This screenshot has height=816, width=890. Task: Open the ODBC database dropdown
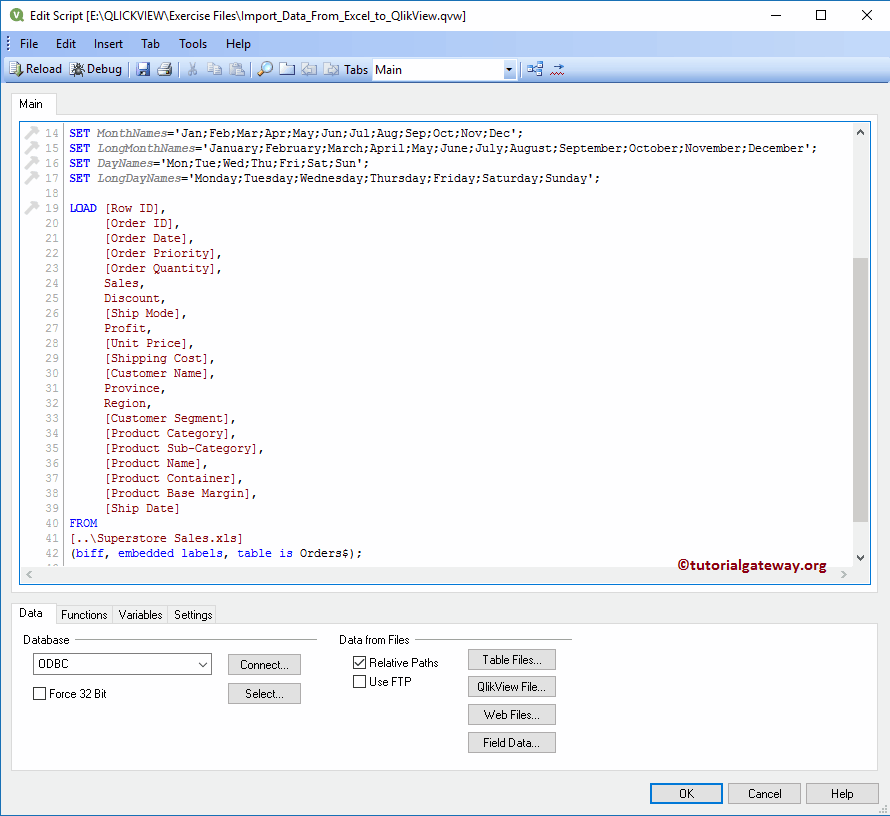point(203,664)
